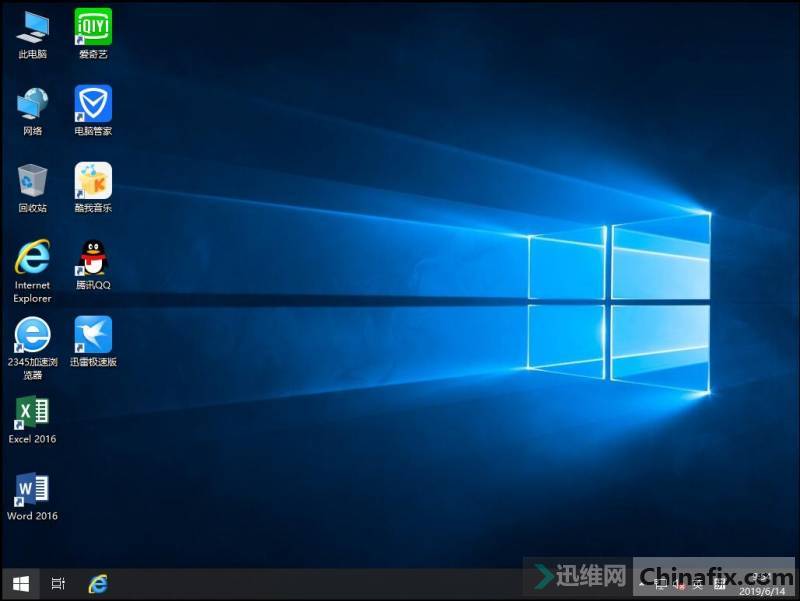Open Internet Explorer desktop icon

(32, 271)
